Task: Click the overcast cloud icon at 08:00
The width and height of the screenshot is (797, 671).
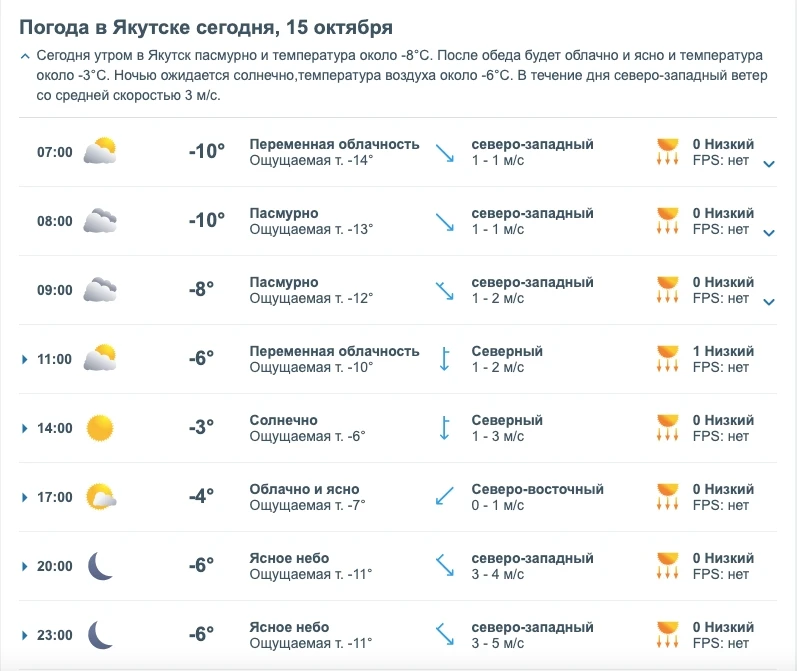Action: tap(100, 220)
